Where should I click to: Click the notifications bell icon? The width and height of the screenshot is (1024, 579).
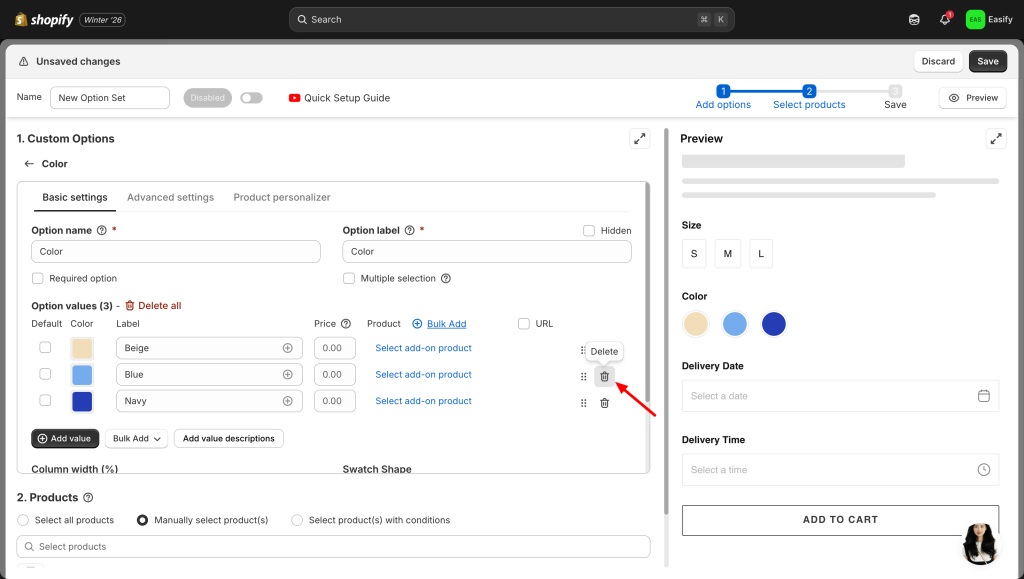tap(944, 19)
